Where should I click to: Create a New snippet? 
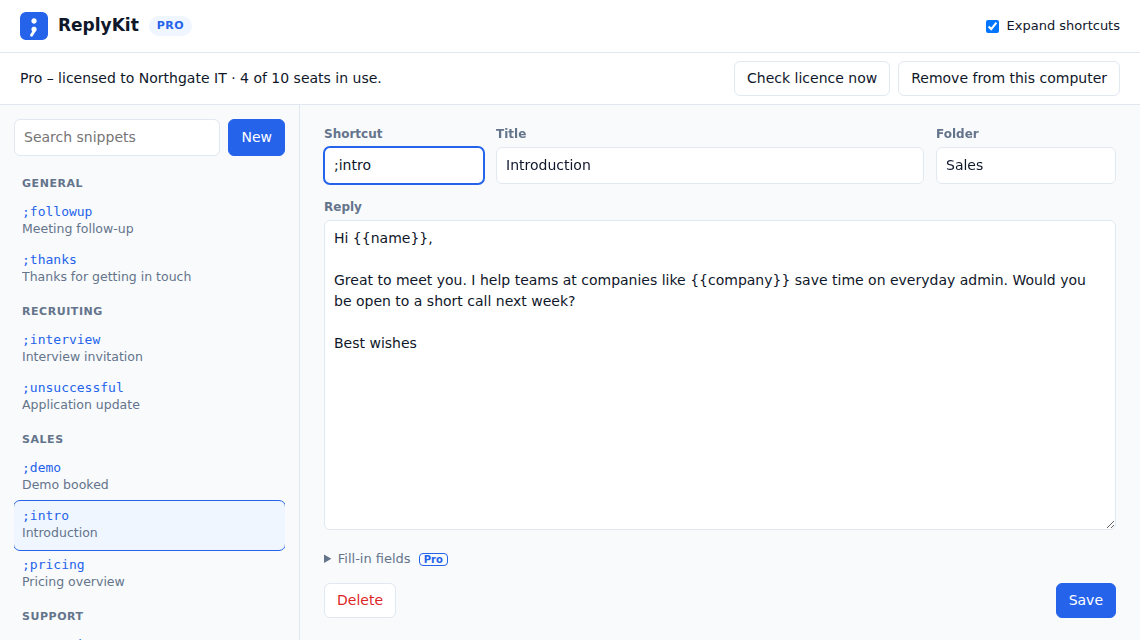point(257,137)
